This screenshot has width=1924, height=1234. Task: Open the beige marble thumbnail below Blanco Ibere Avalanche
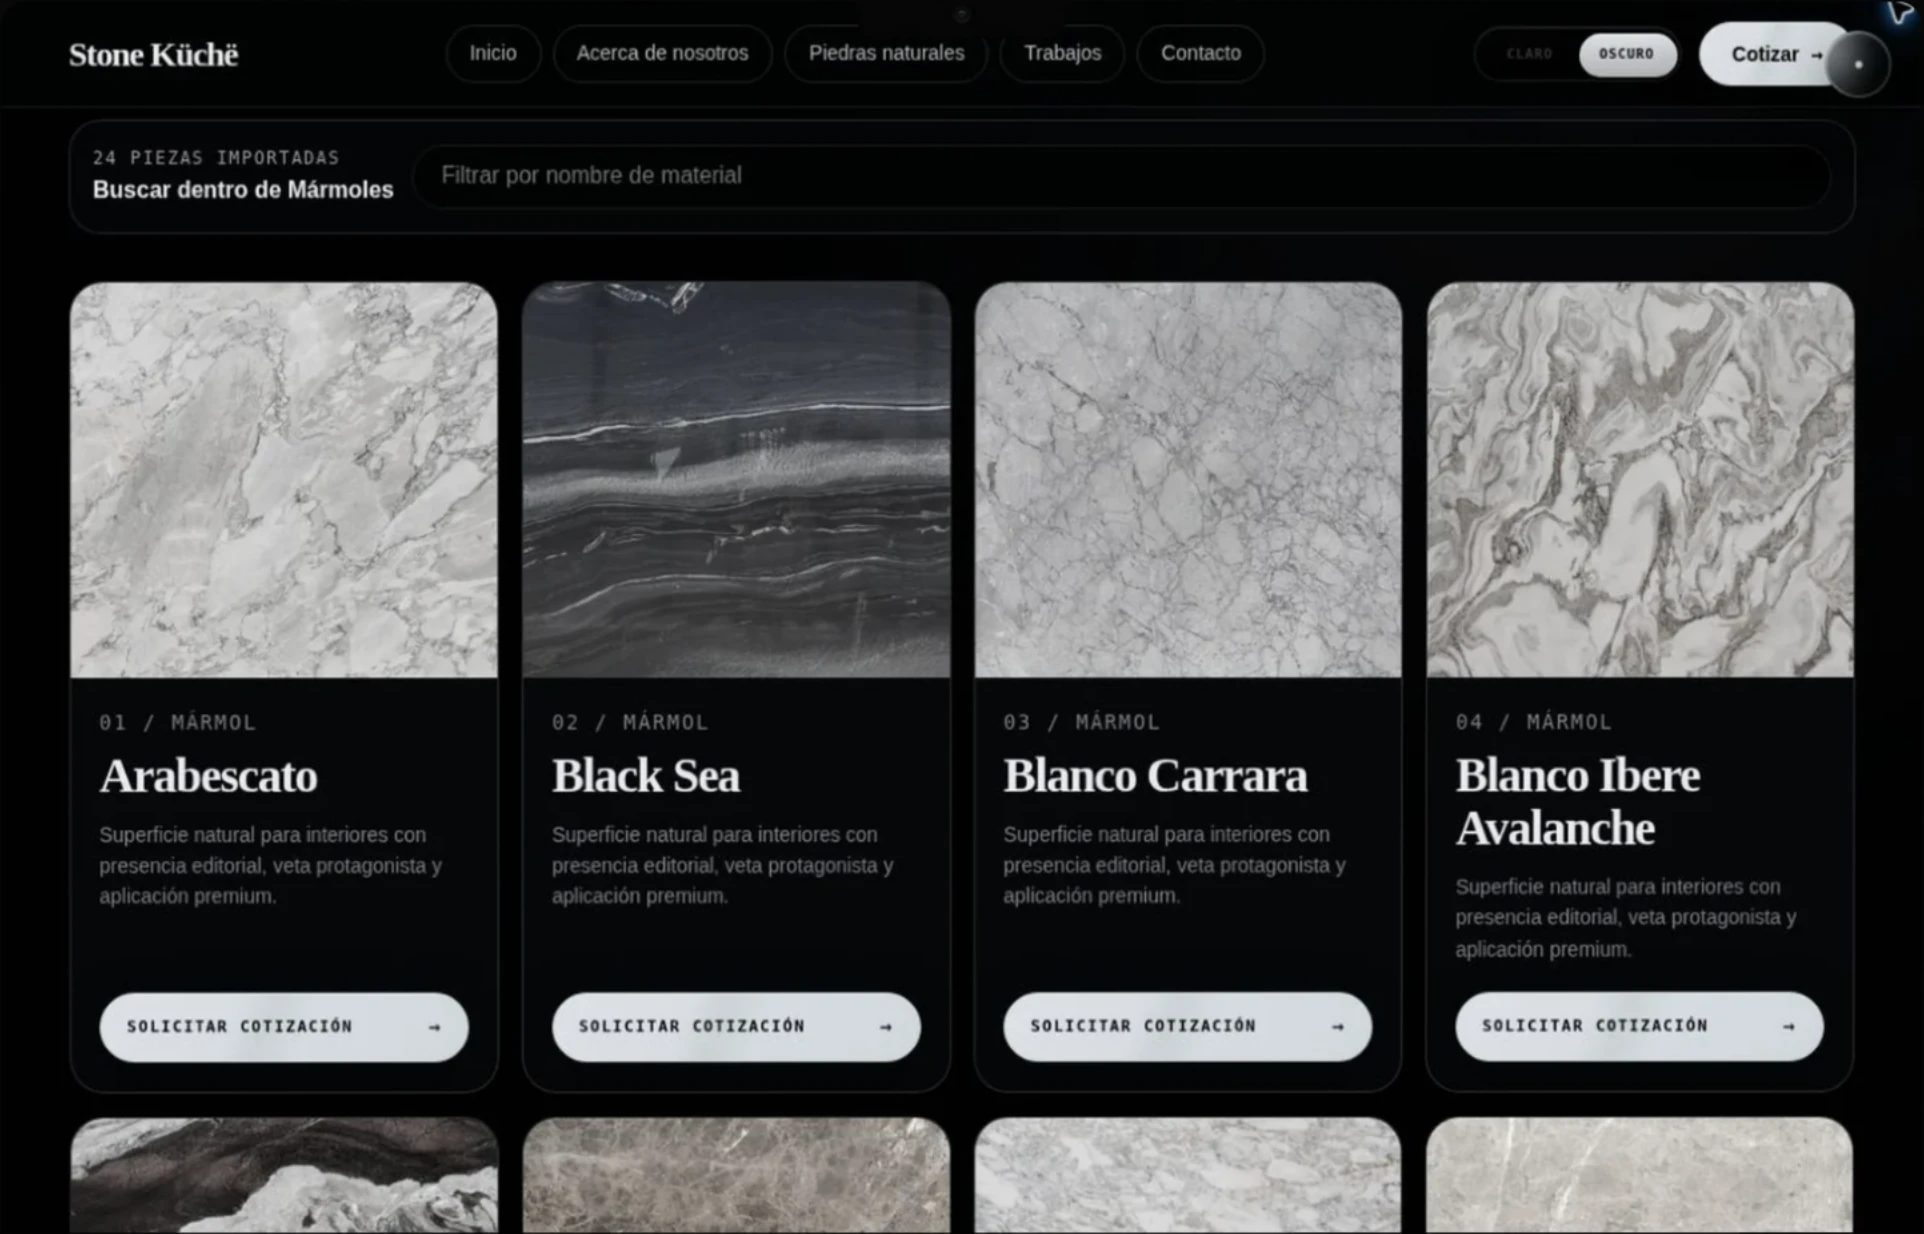tap(1640, 1176)
